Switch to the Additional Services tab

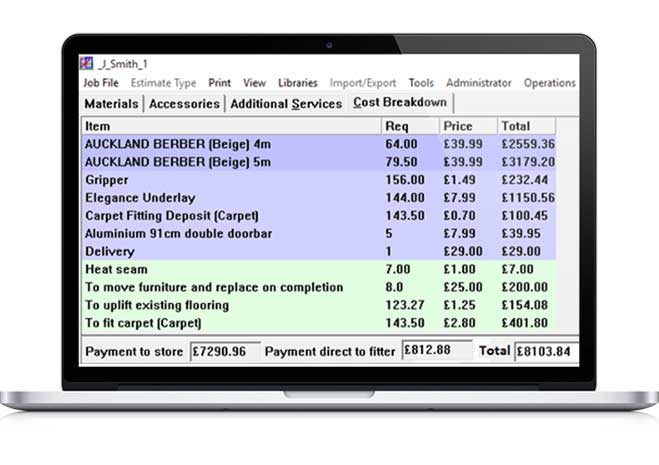[285, 104]
